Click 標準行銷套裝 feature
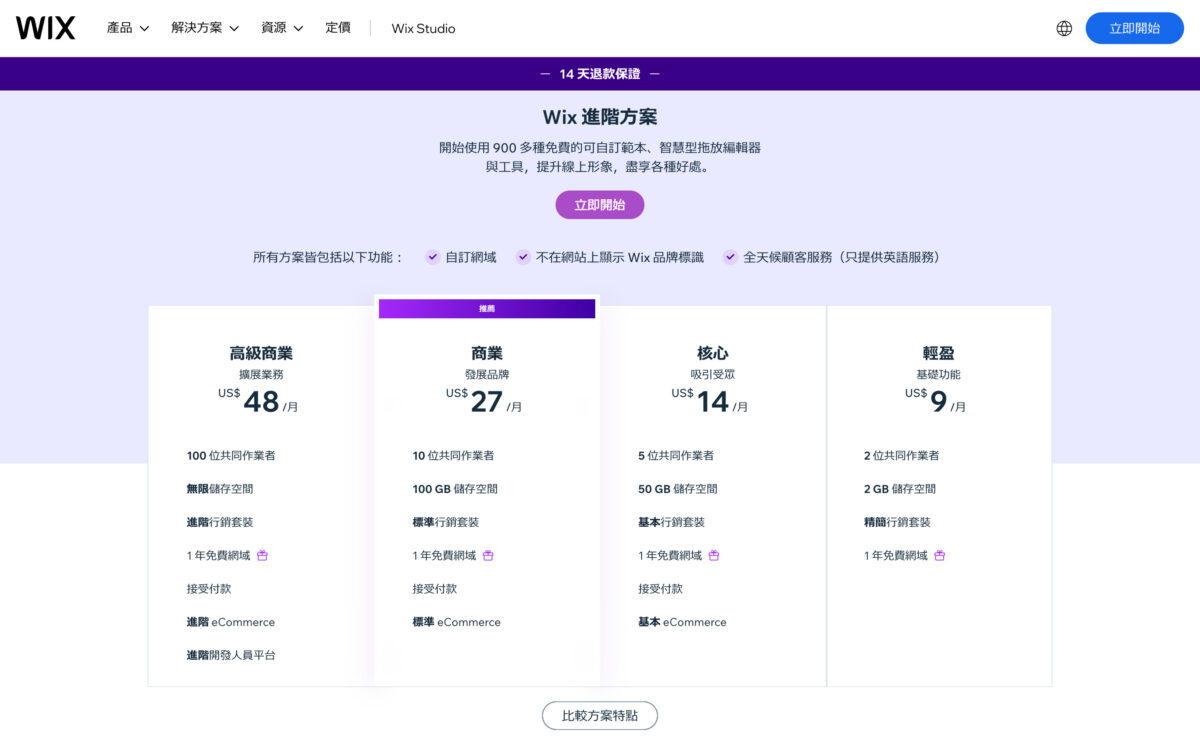1200x747 pixels. [x=446, y=522]
